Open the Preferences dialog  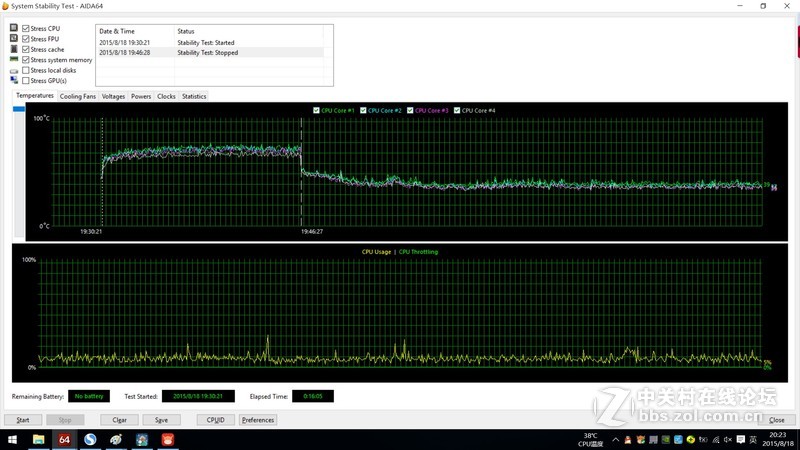coord(258,420)
